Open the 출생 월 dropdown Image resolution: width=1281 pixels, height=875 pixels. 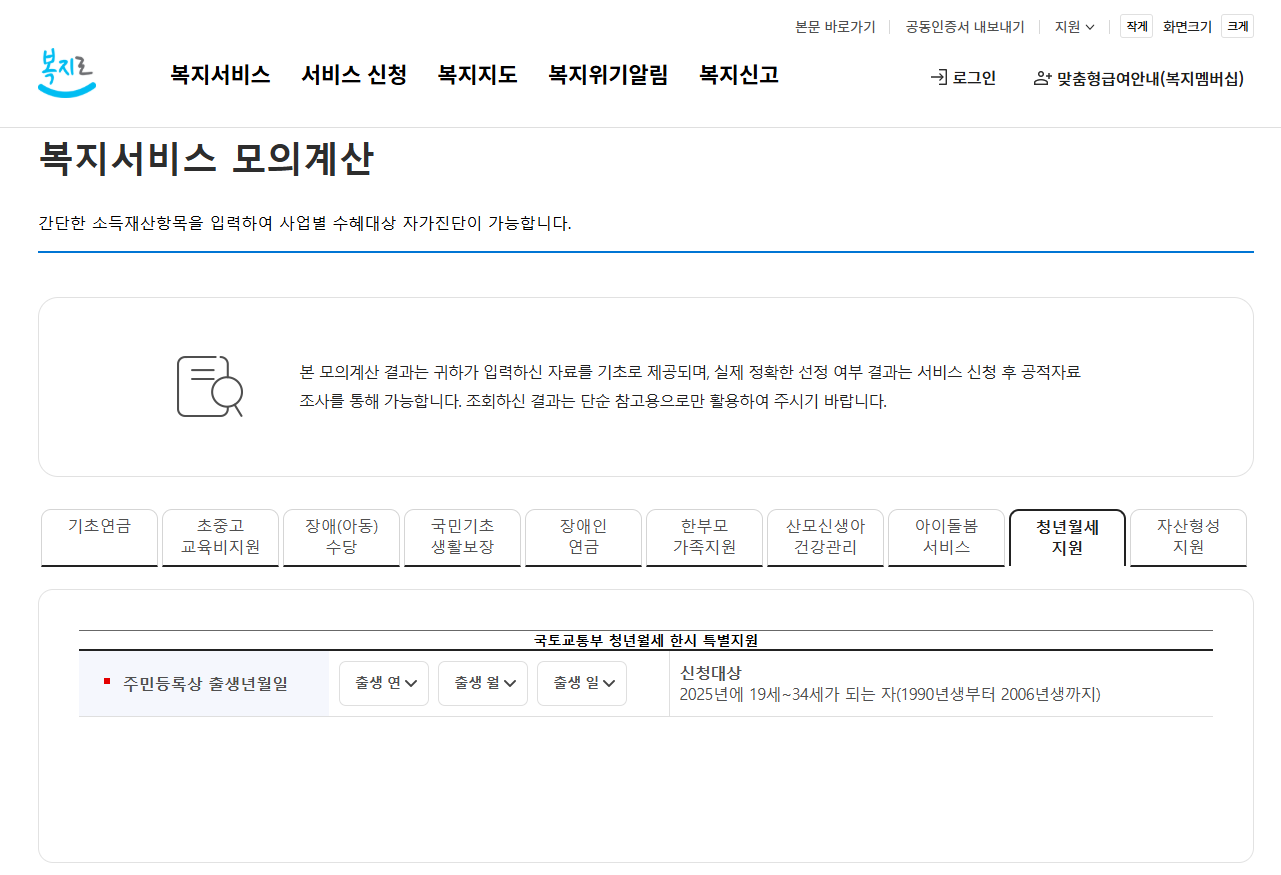coord(482,683)
